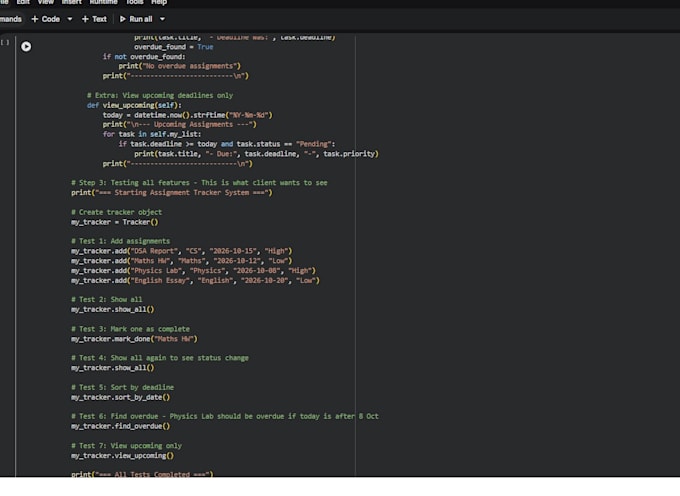The height and width of the screenshot is (496, 680).
Task: Open the Insert menu
Action: (72, 2)
